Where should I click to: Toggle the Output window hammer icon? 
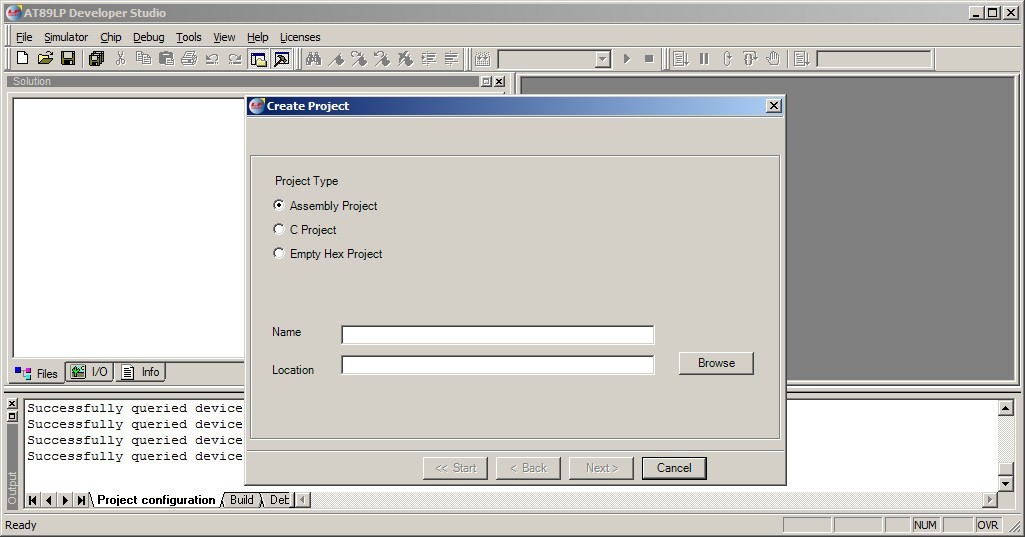(x=282, y=59)
